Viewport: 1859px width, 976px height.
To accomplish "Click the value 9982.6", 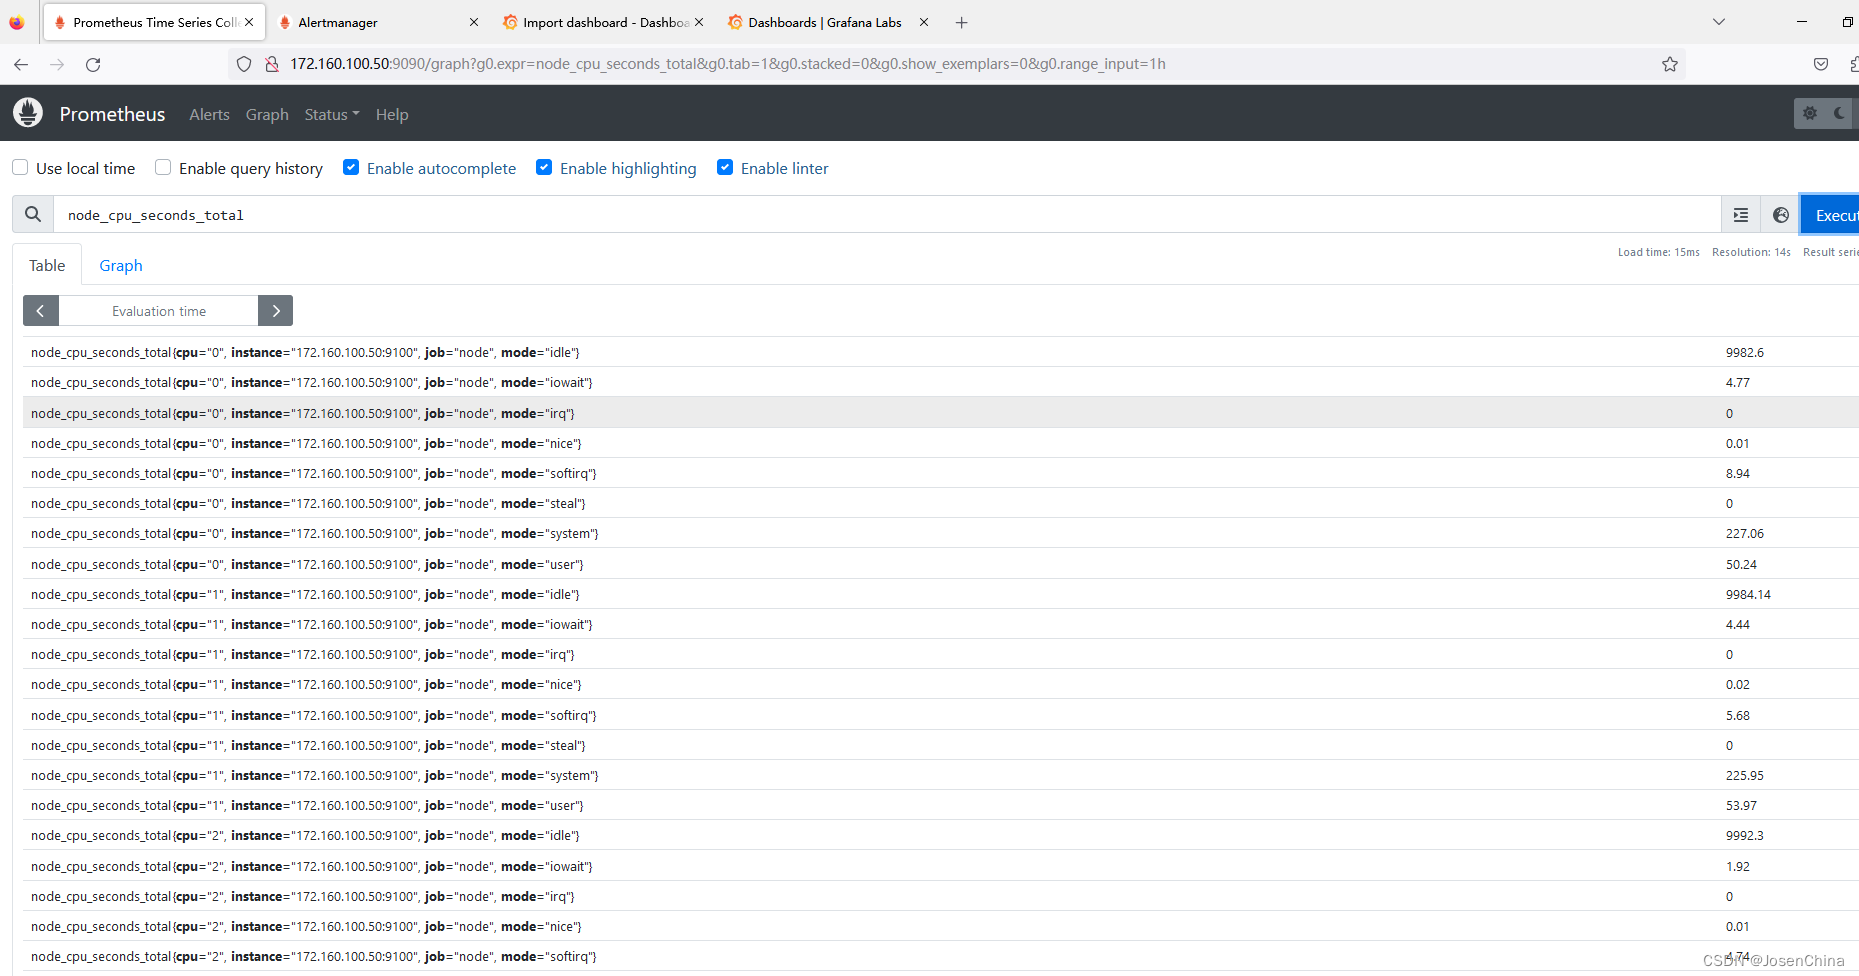I will pos(1744,353).
